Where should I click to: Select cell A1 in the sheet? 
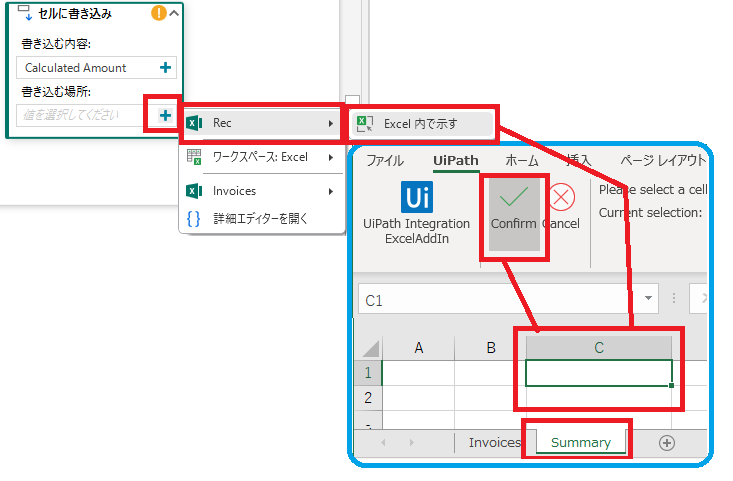pyautogui.click(x=418, y=373)
